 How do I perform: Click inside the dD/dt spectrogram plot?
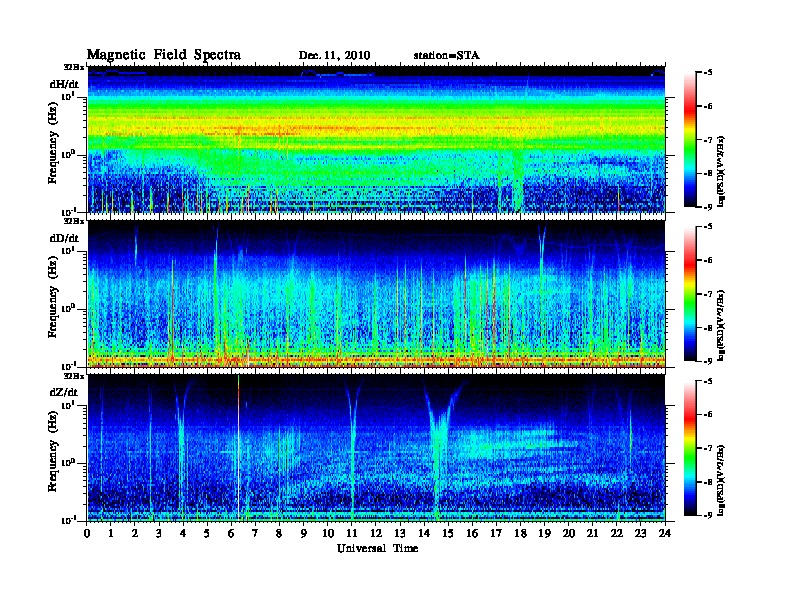[x=376, y=294]
